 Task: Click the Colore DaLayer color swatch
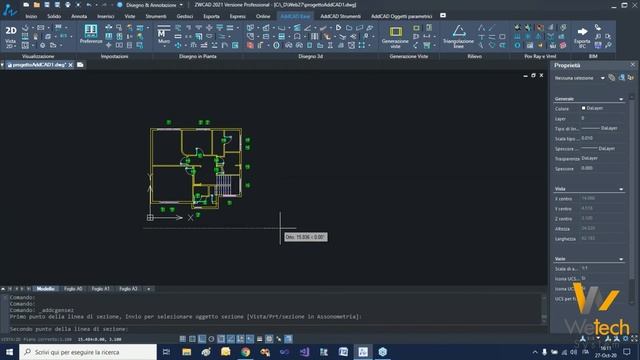pos(583,108)
